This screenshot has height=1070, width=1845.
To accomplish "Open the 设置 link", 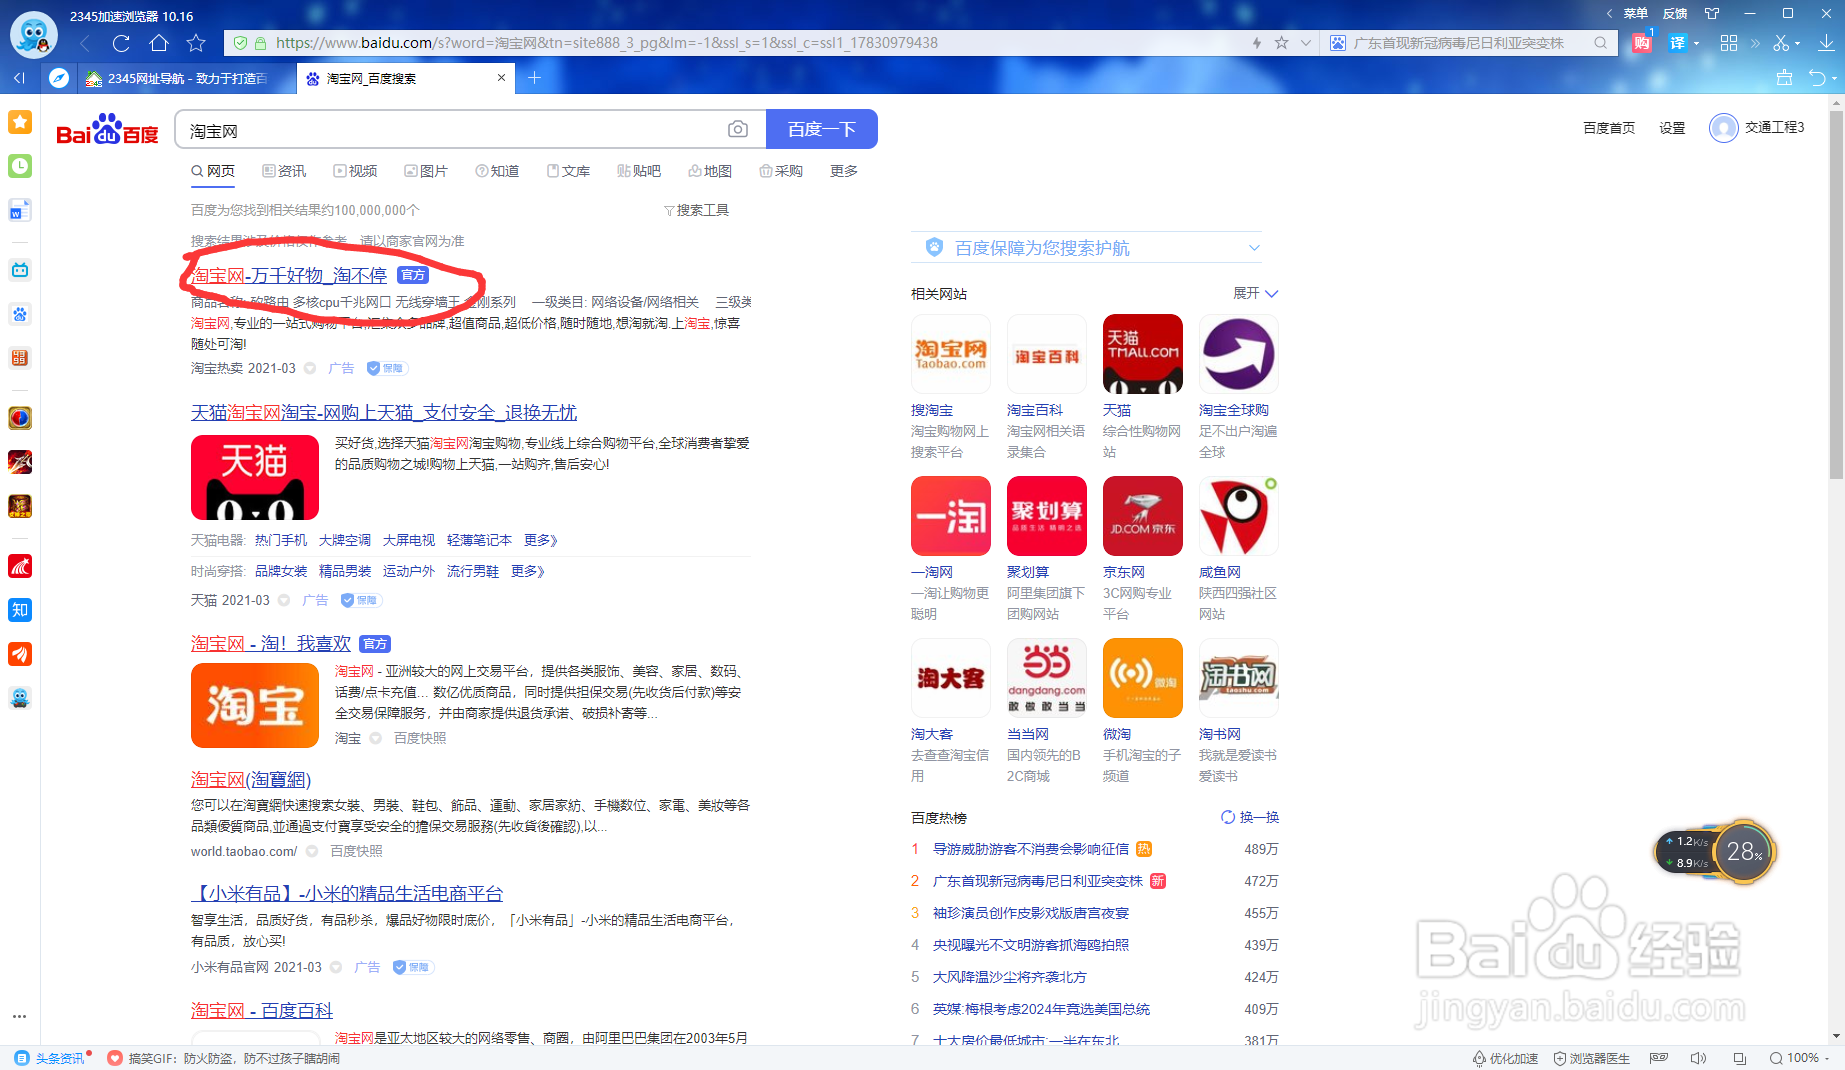I will pyautogui.click(x=1672, y=128).
